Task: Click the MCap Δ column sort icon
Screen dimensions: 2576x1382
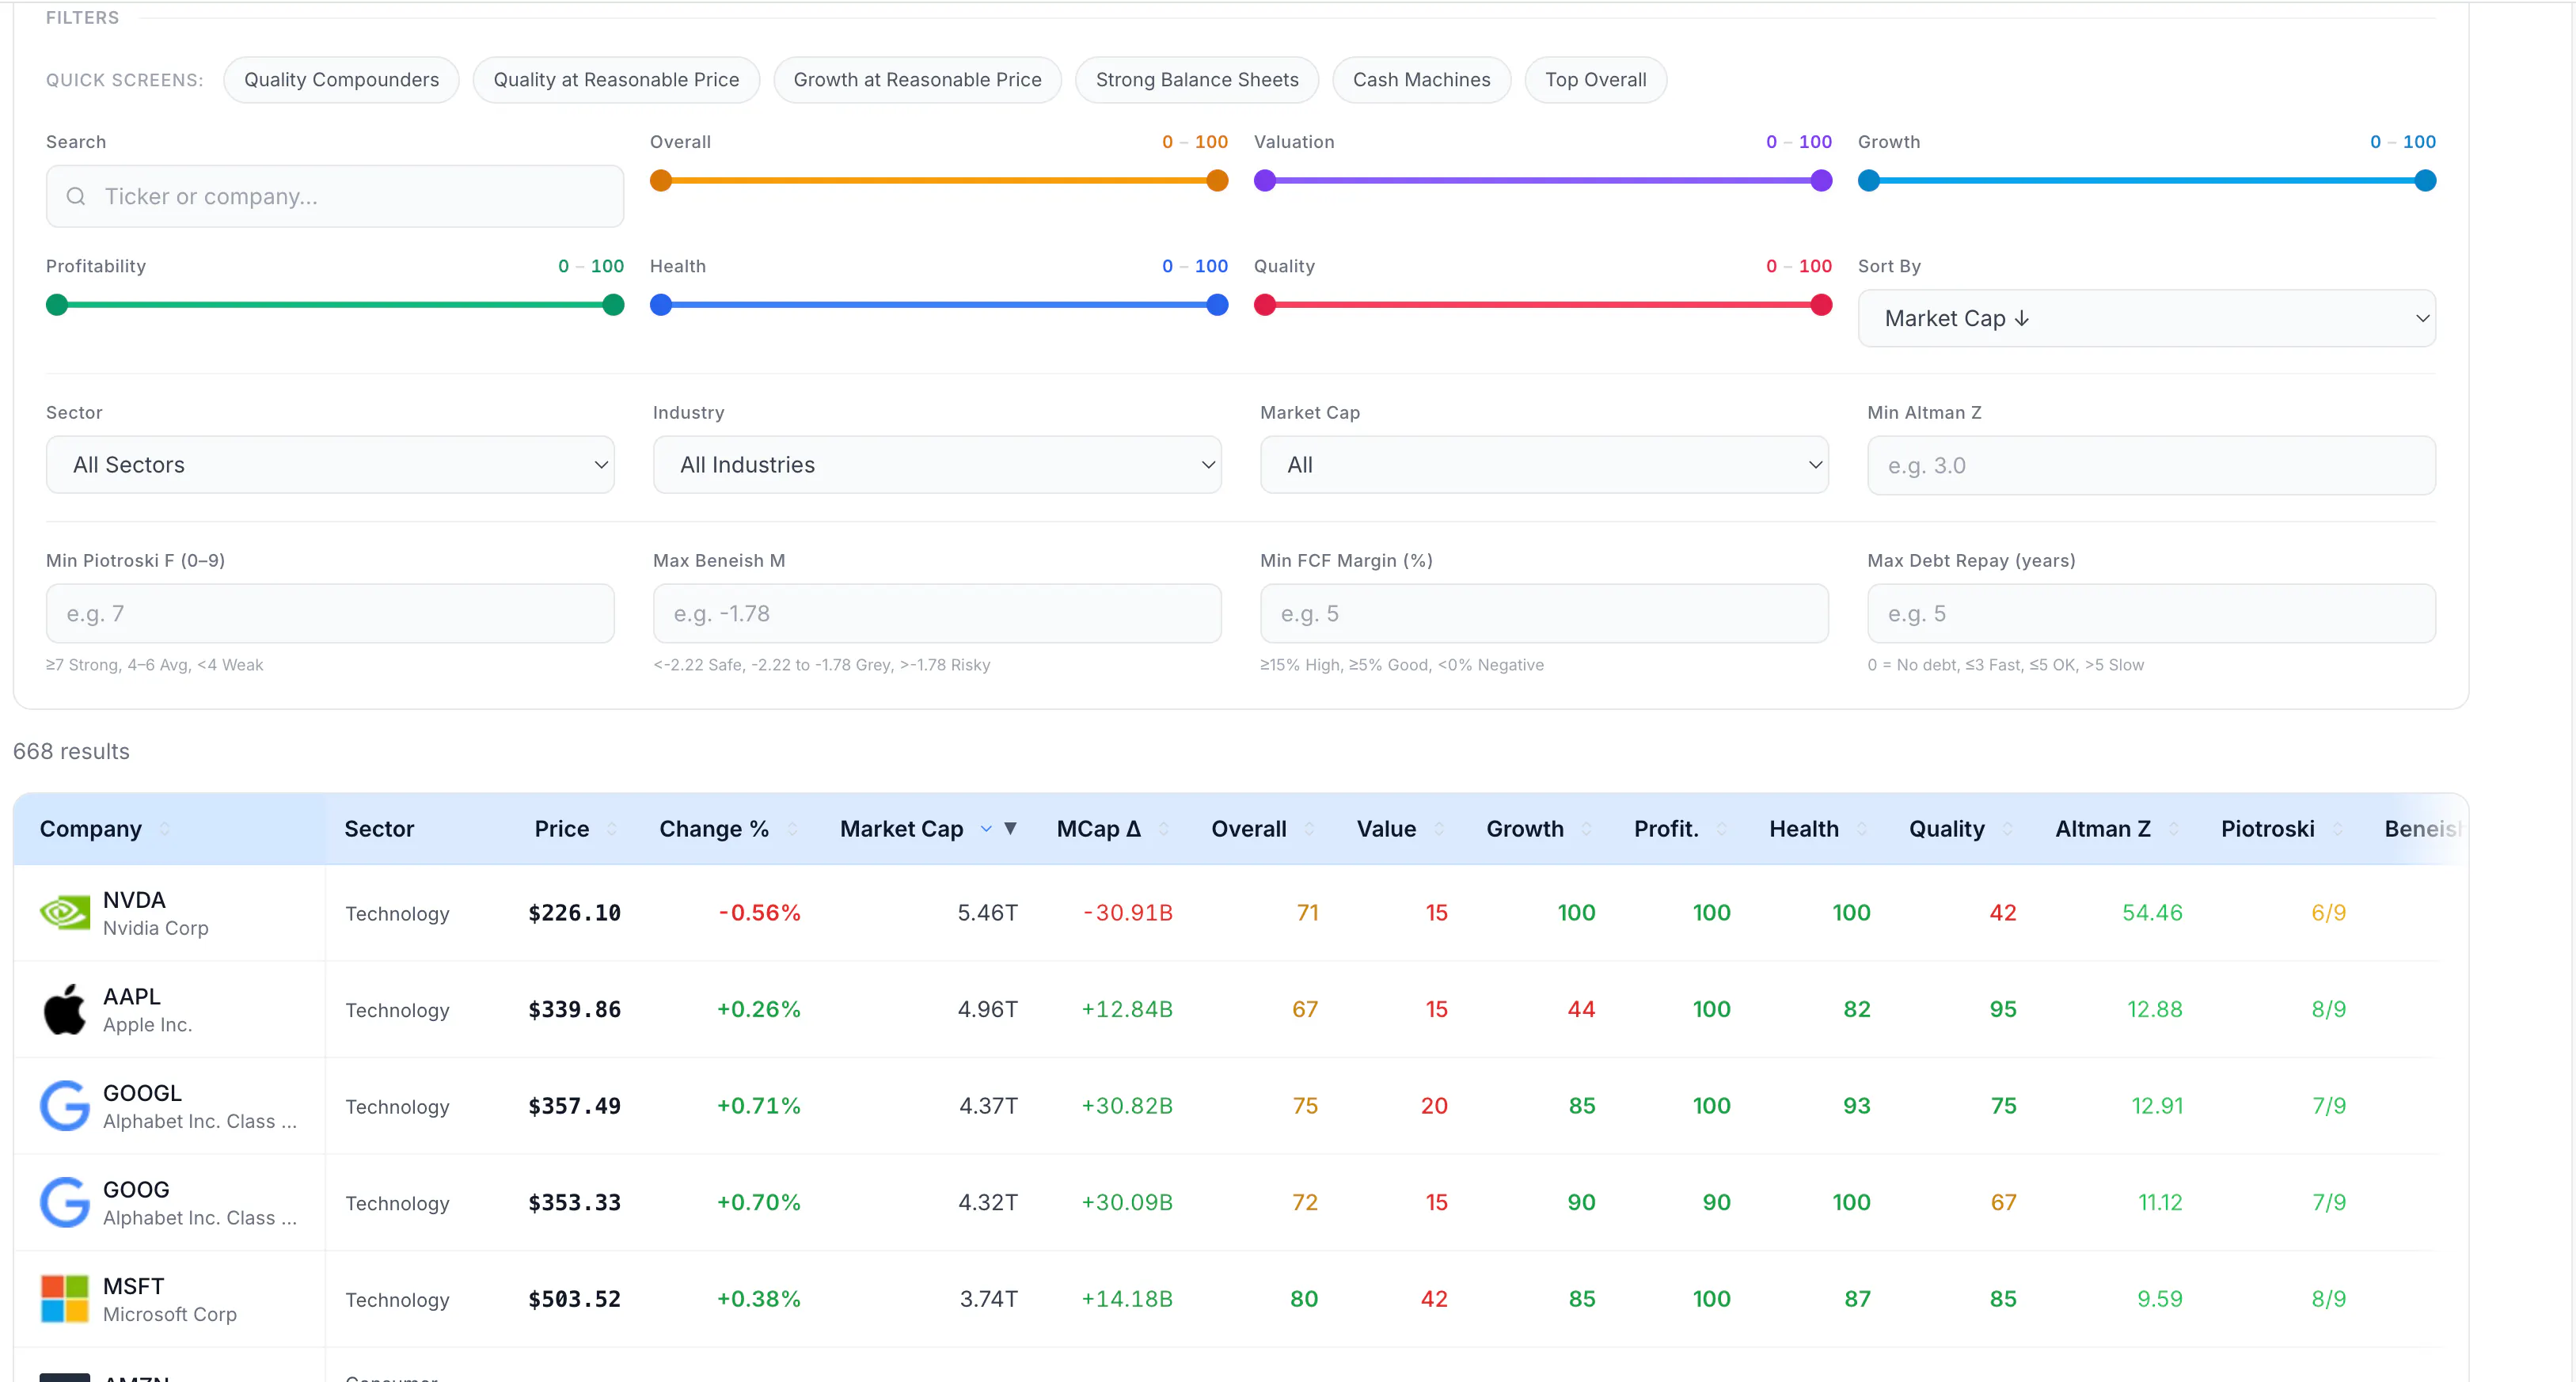Action: pos(1164,828)
